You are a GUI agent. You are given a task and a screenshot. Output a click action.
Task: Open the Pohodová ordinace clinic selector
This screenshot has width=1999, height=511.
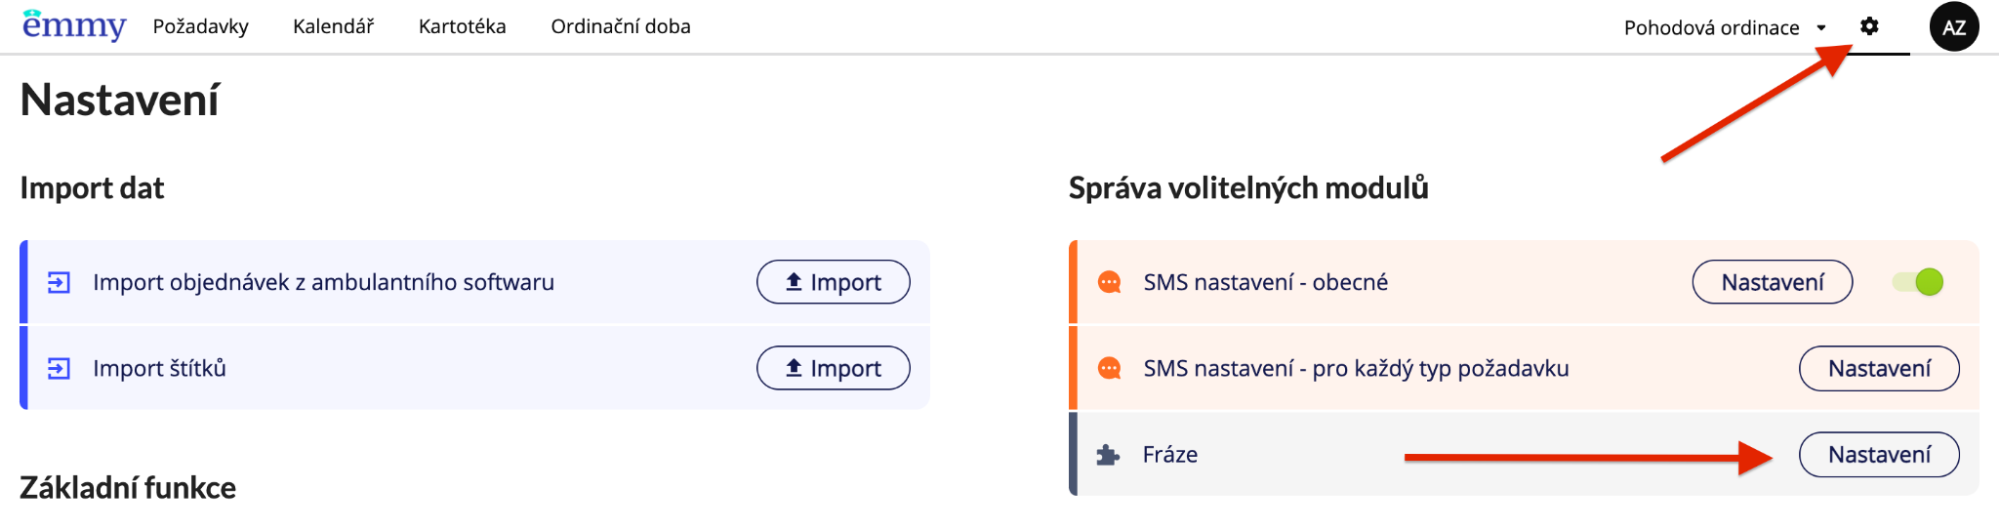[1725, 28]
